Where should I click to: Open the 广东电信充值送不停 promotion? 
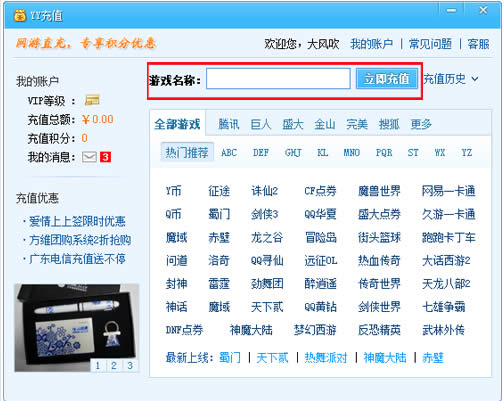click(77, 259)
